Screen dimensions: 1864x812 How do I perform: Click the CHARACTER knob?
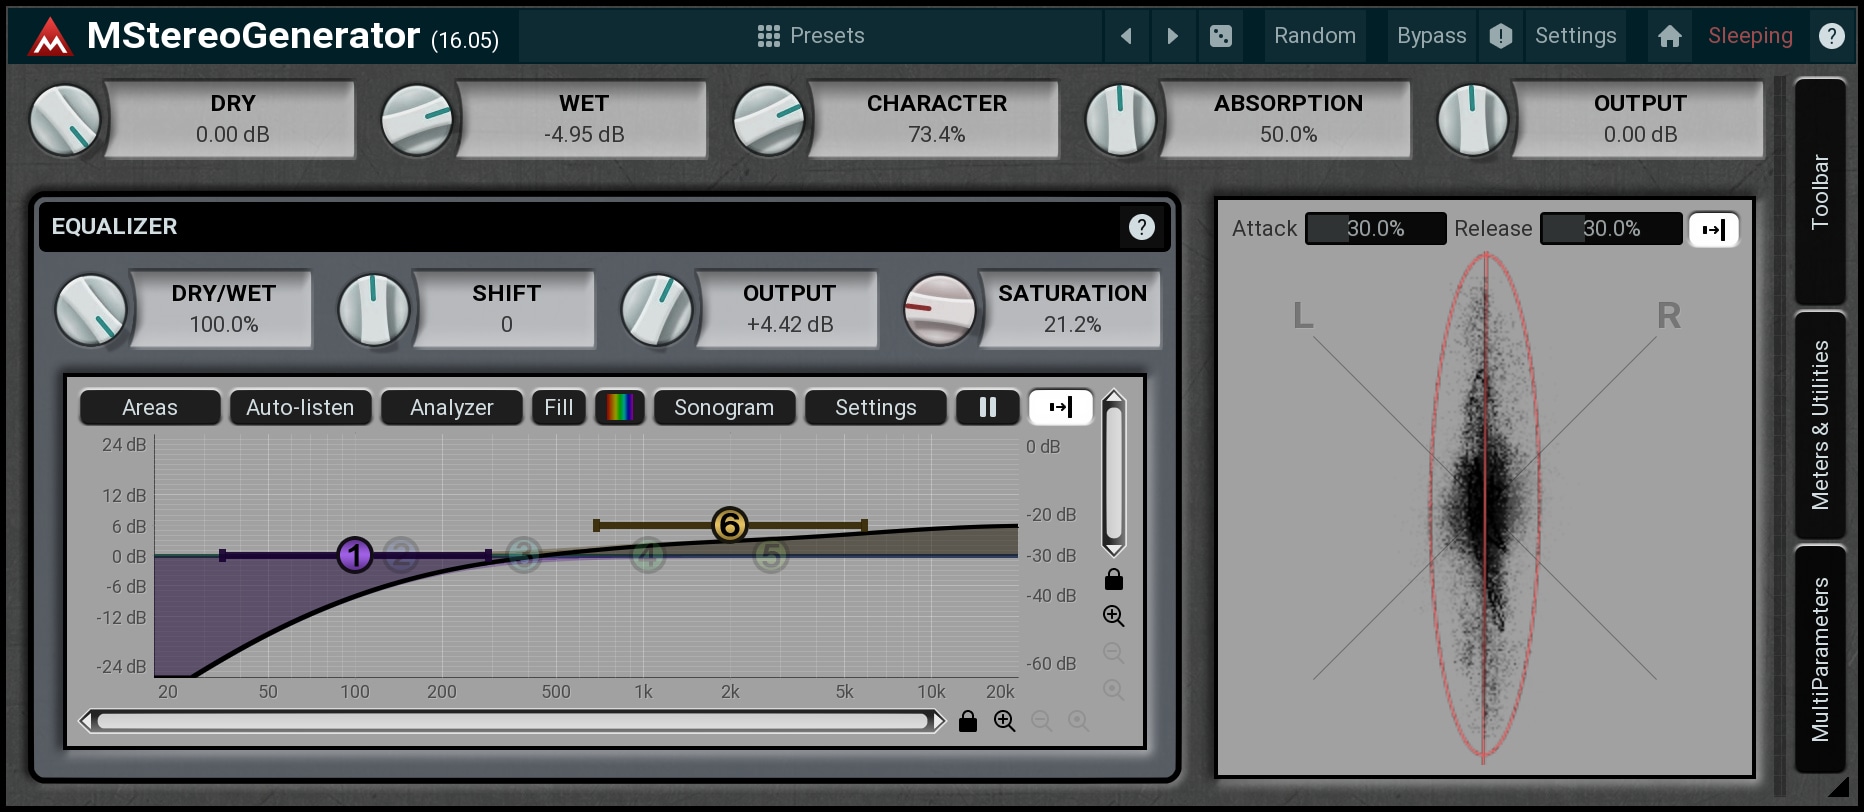[x=769, y=120]
